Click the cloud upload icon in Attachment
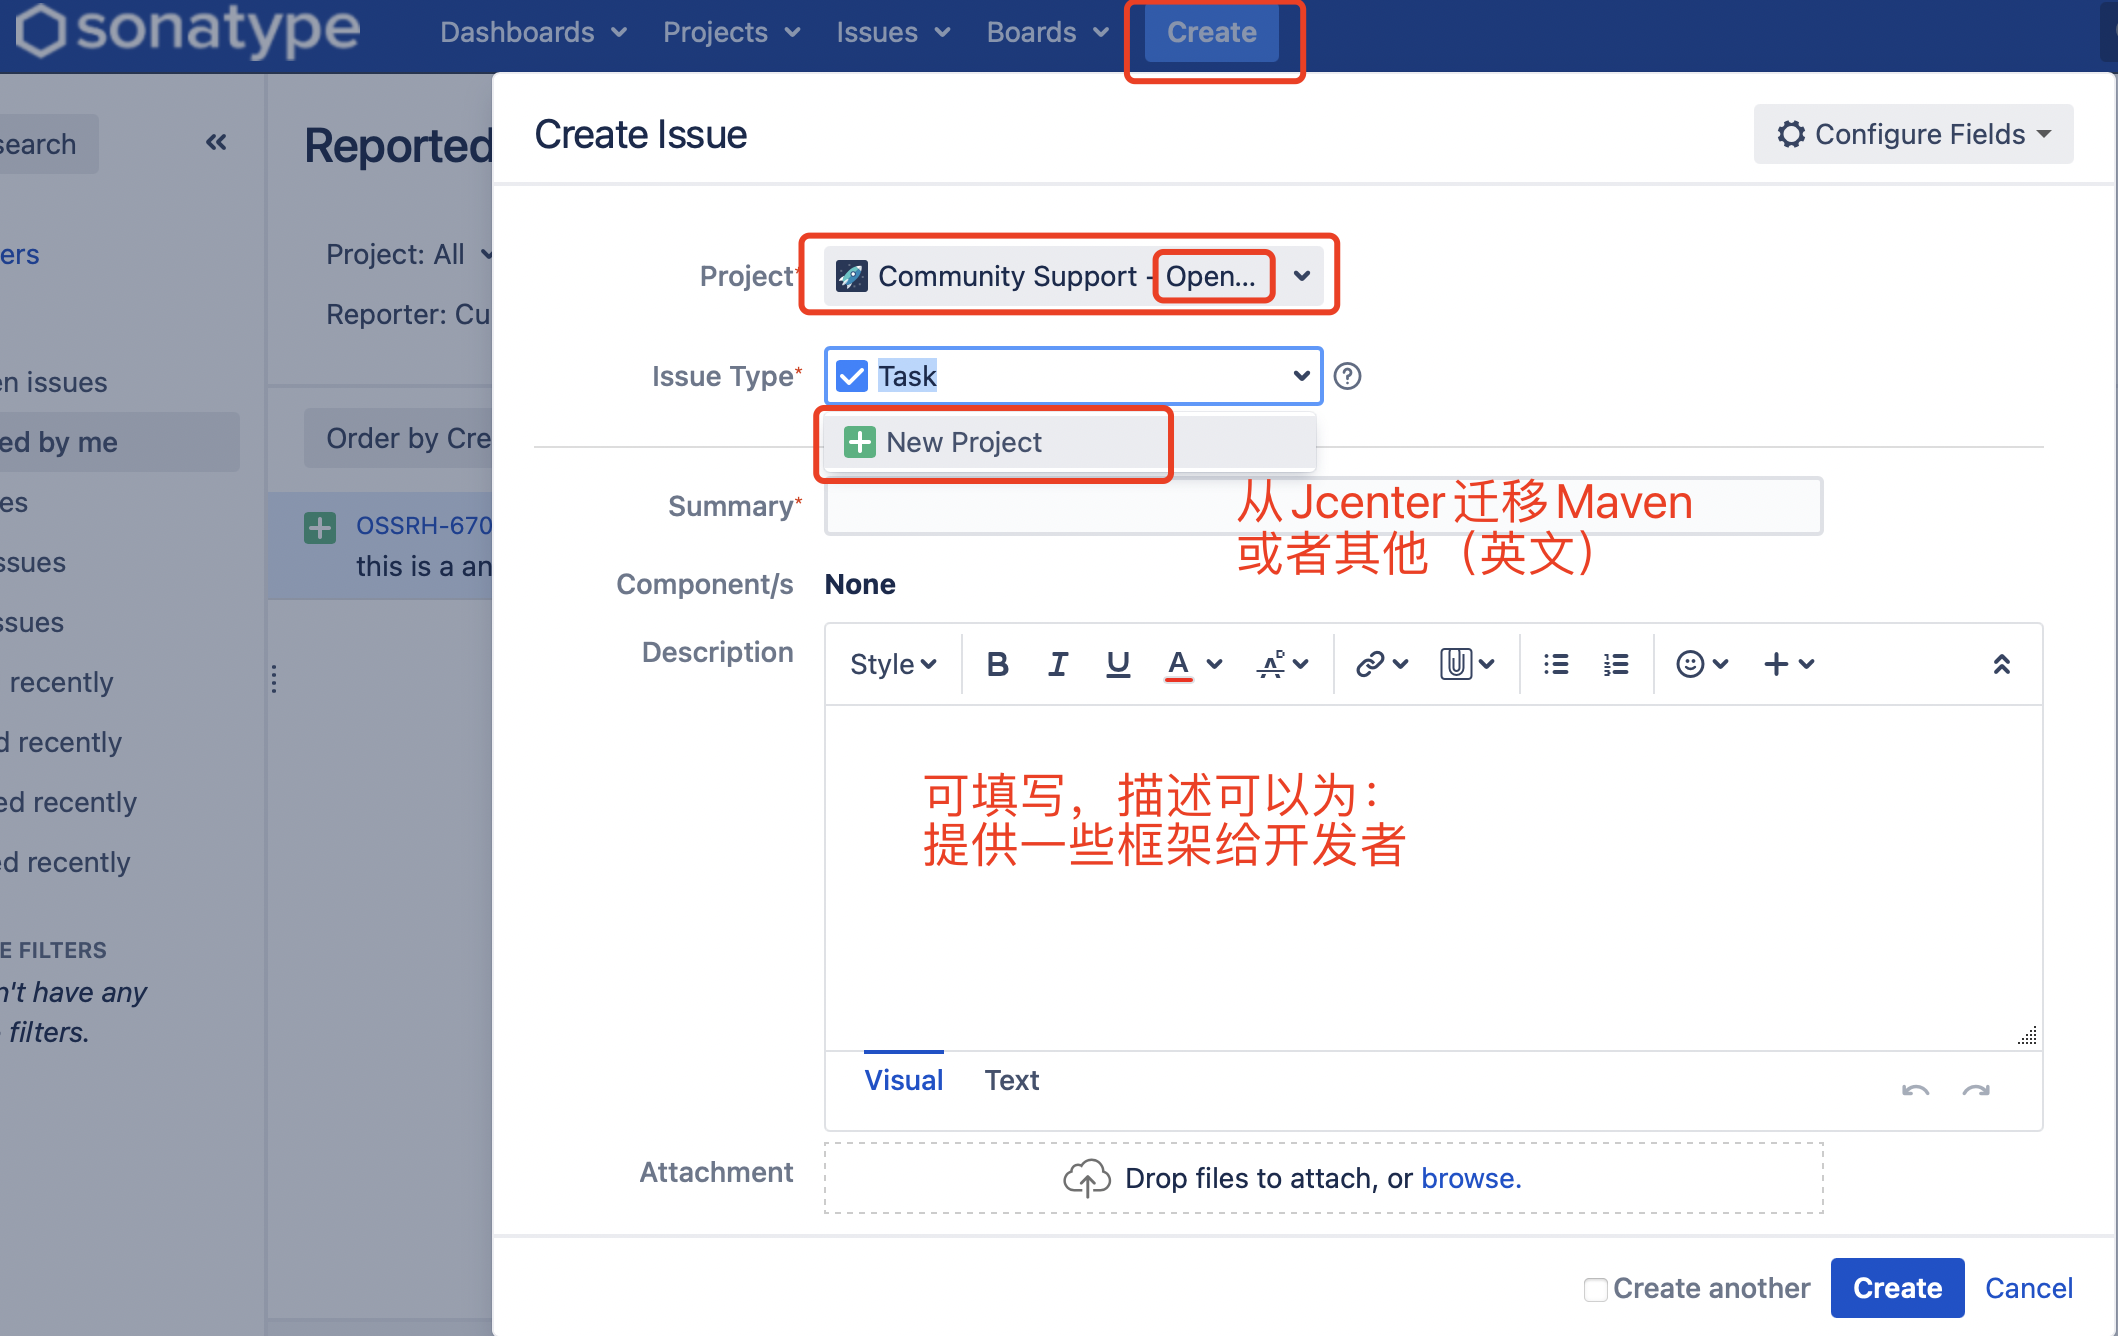 (x=1087, y=1178)
